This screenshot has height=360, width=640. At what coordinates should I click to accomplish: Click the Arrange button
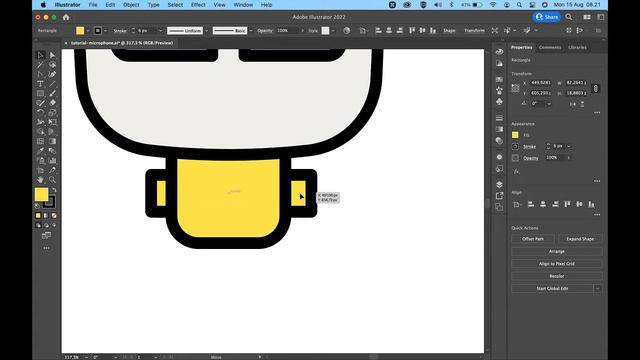pyautogui.click(x=557, y=251)
